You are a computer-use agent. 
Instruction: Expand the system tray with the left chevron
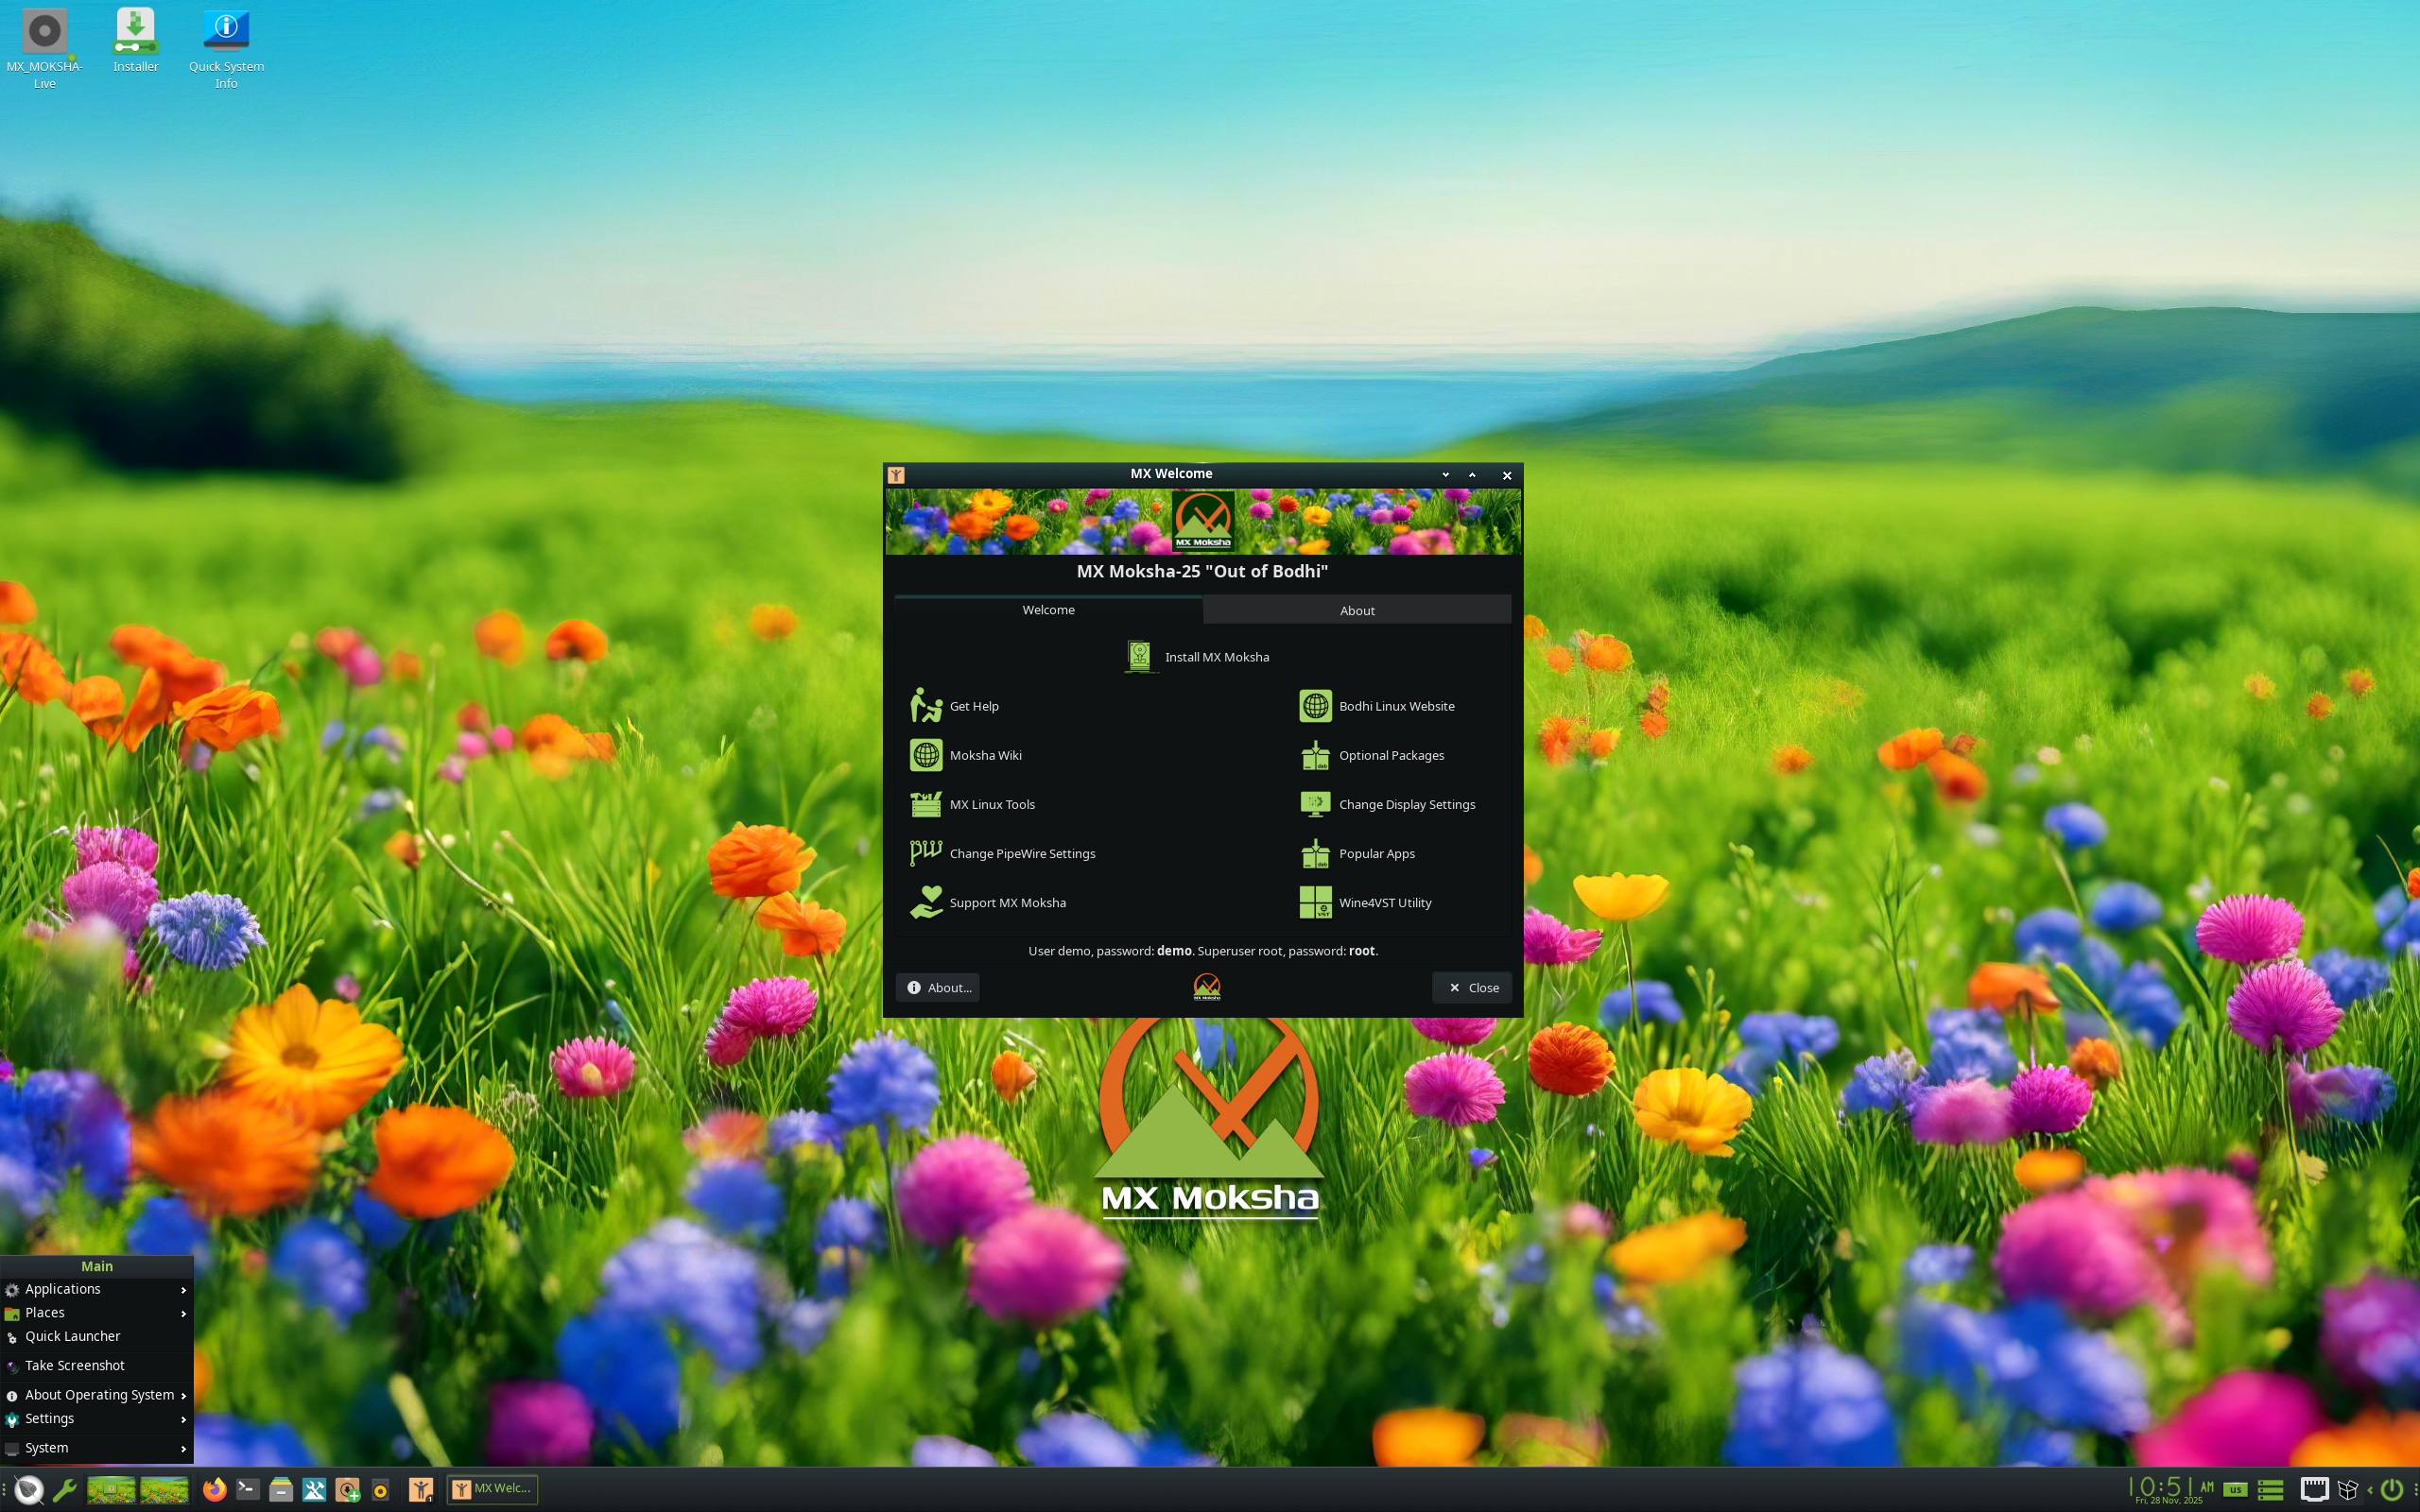[x=2370, y=1490]
